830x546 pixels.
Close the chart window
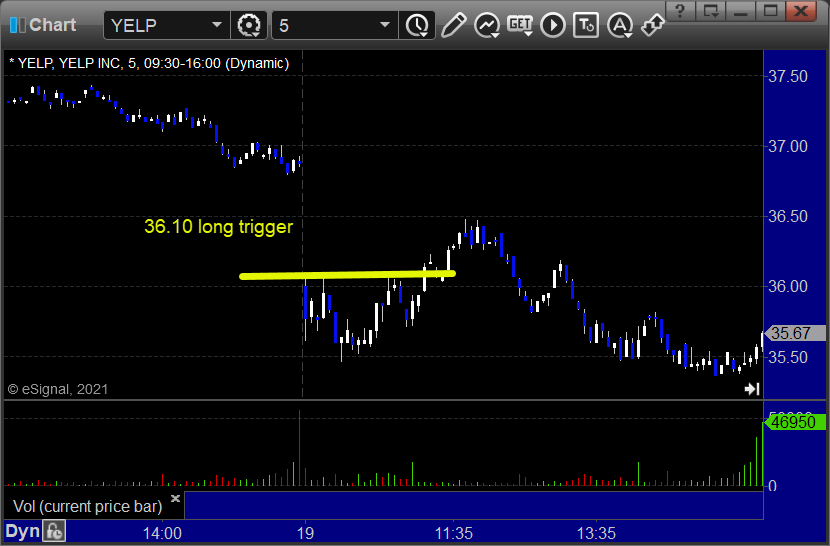click(801, 11)
